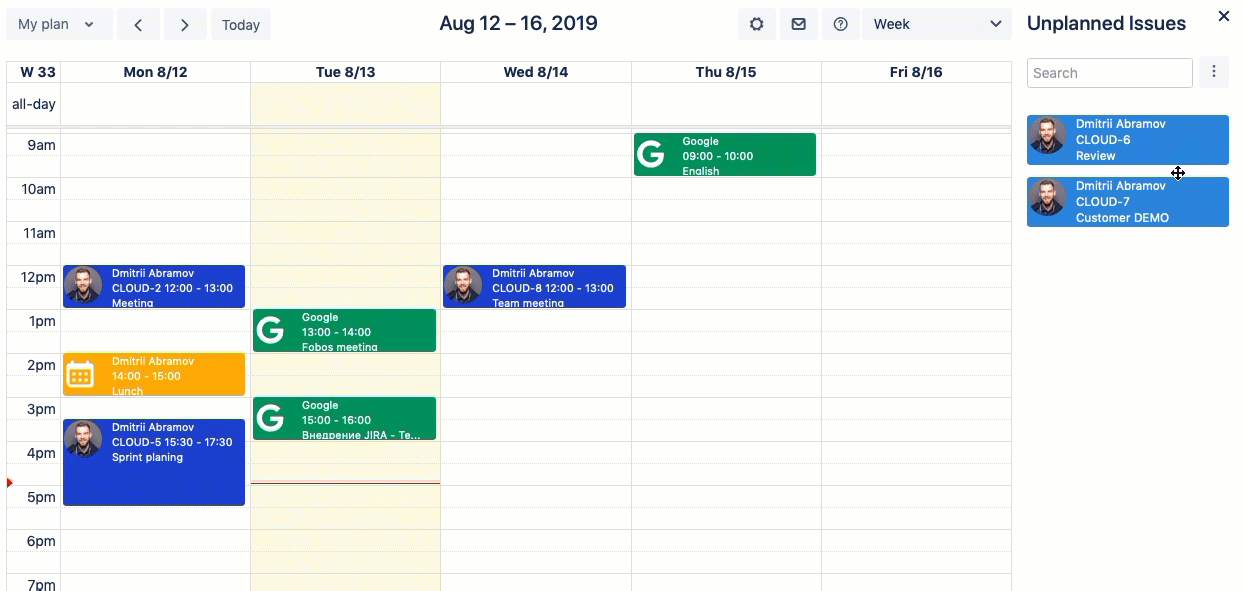Open the three-dot menu beside Search
1244x591 pixels.
point(1213,72)
